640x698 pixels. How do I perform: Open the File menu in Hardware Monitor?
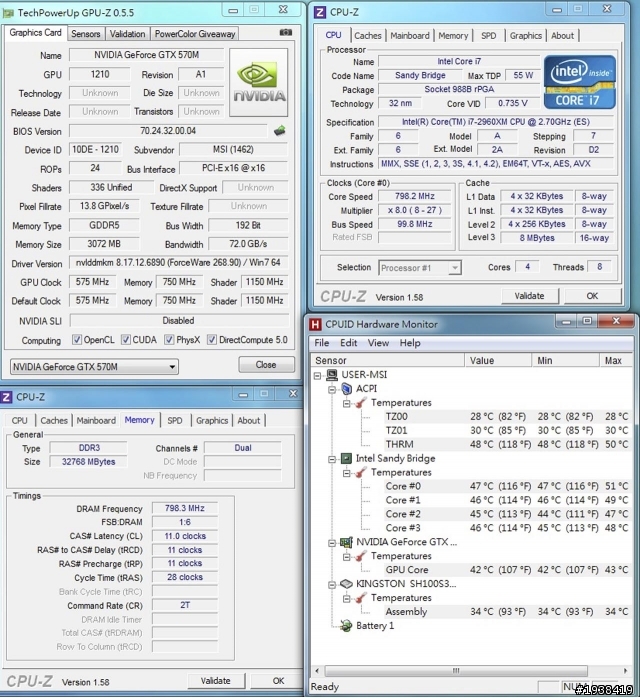(x=321, y=343)
